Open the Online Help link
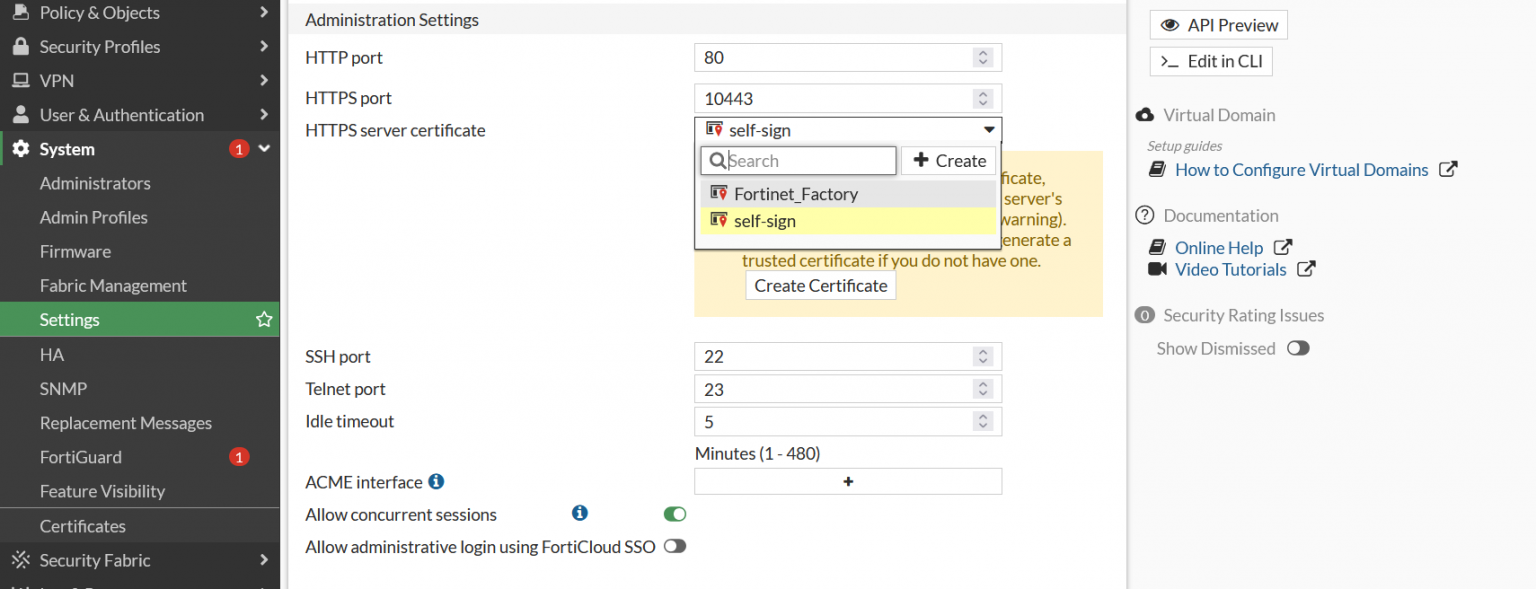1536x589 pixels. pos(1218,247)
